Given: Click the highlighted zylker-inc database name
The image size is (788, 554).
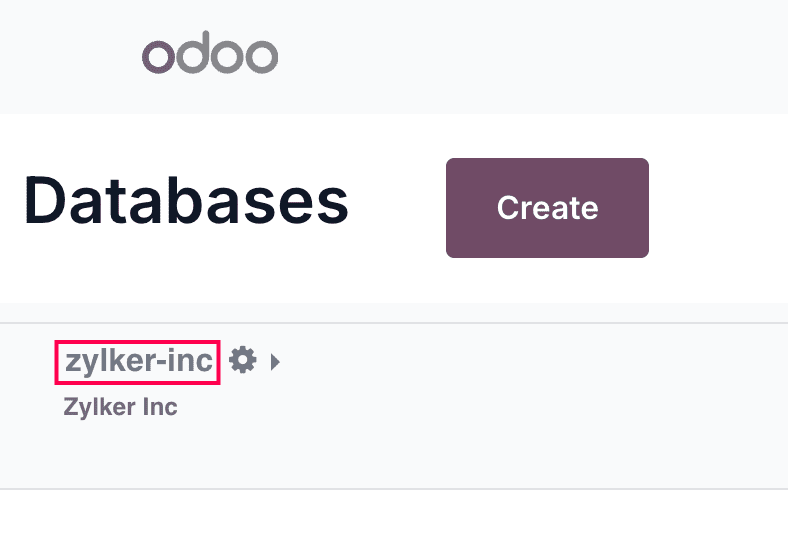Looking at the screenshot, I should click(x=138, y=361).
